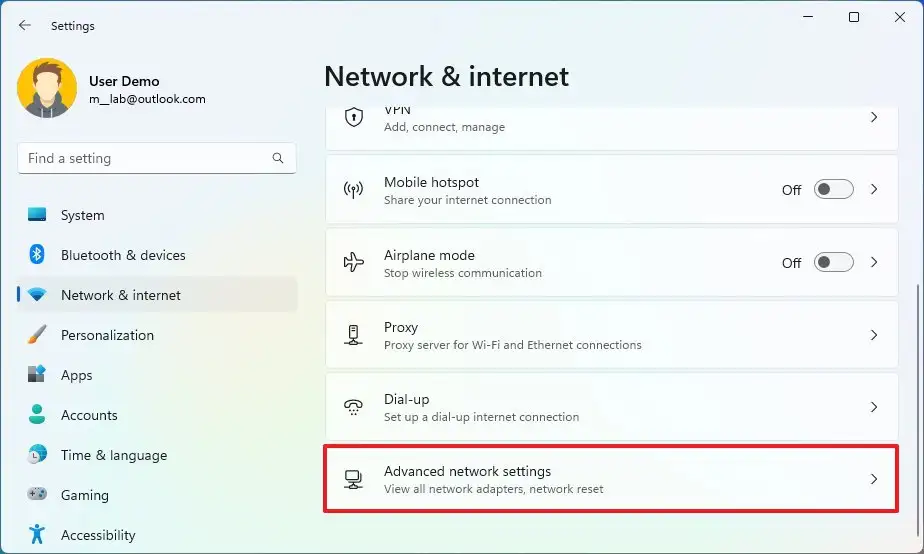Open the Personalization sidebar section

107,335
